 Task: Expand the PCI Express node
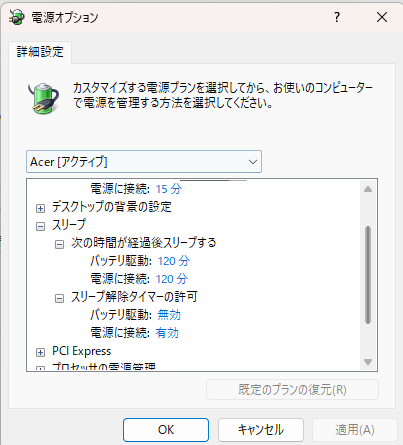[40, 352]
